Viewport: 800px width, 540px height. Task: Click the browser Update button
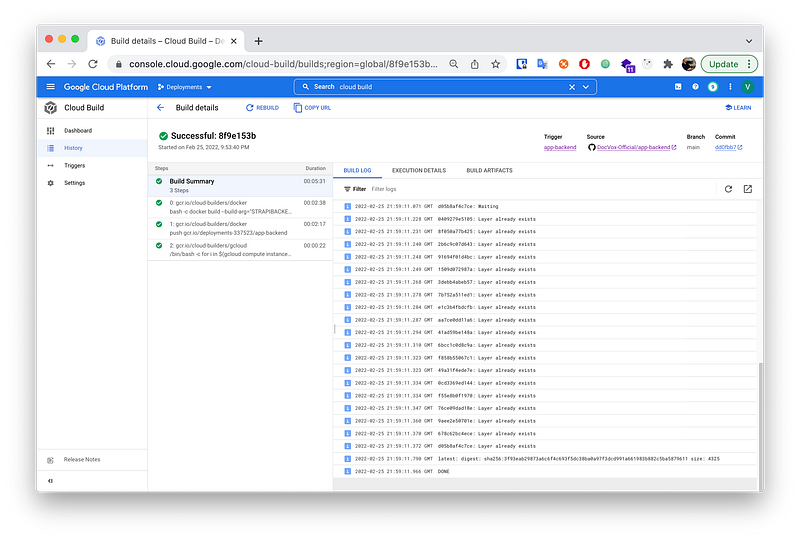coord(729,64)
